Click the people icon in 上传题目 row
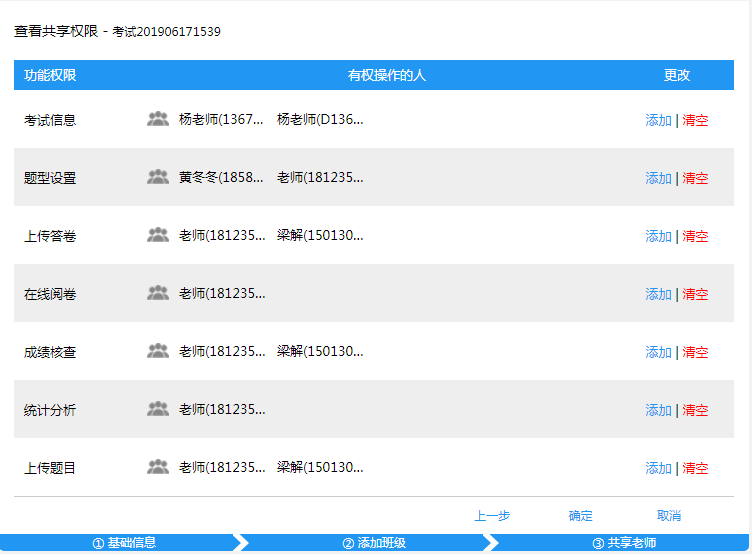The height and width of the screenshot is (554, 752). click(158, 467)
